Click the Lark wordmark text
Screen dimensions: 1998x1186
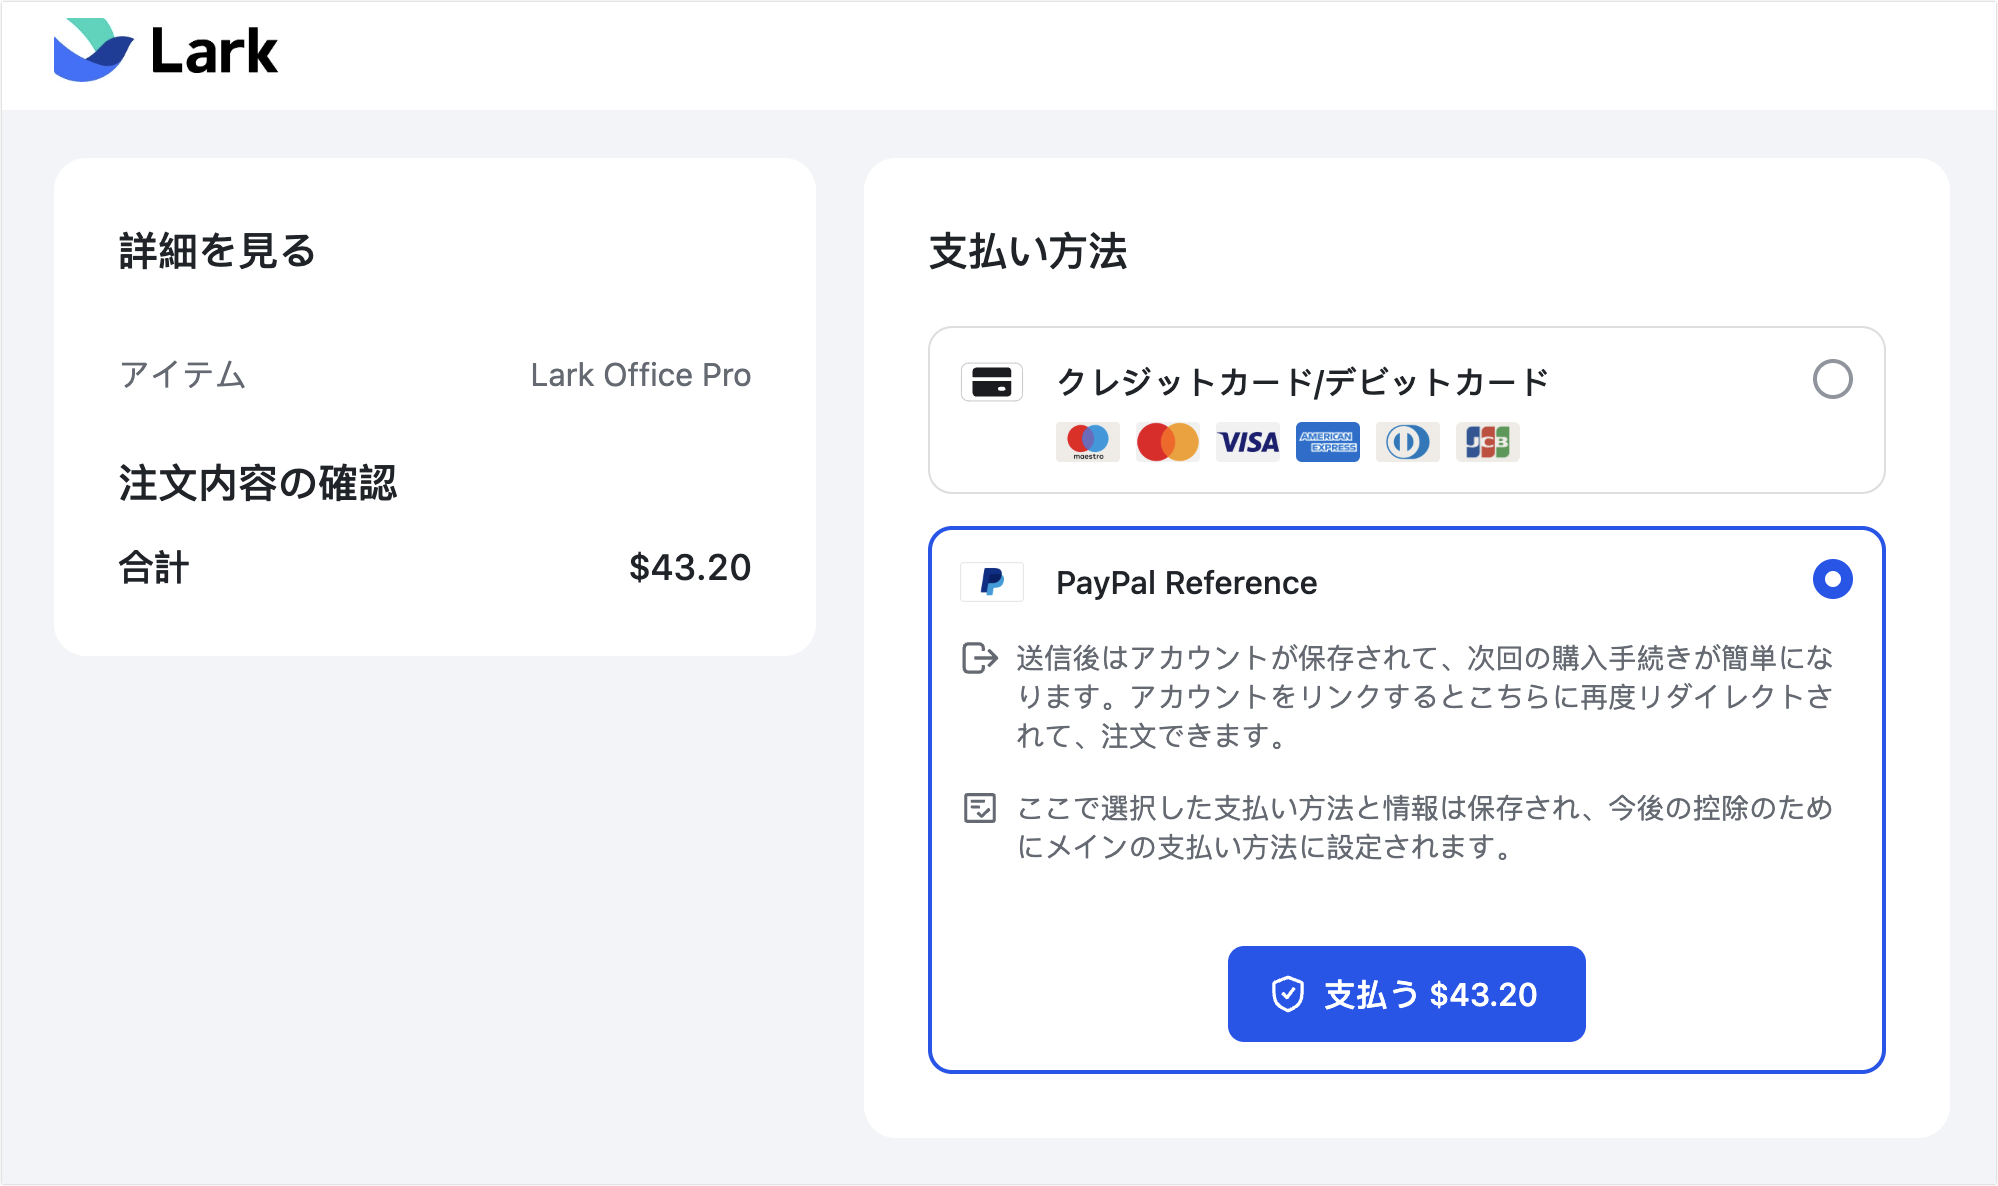pos(214,51)
